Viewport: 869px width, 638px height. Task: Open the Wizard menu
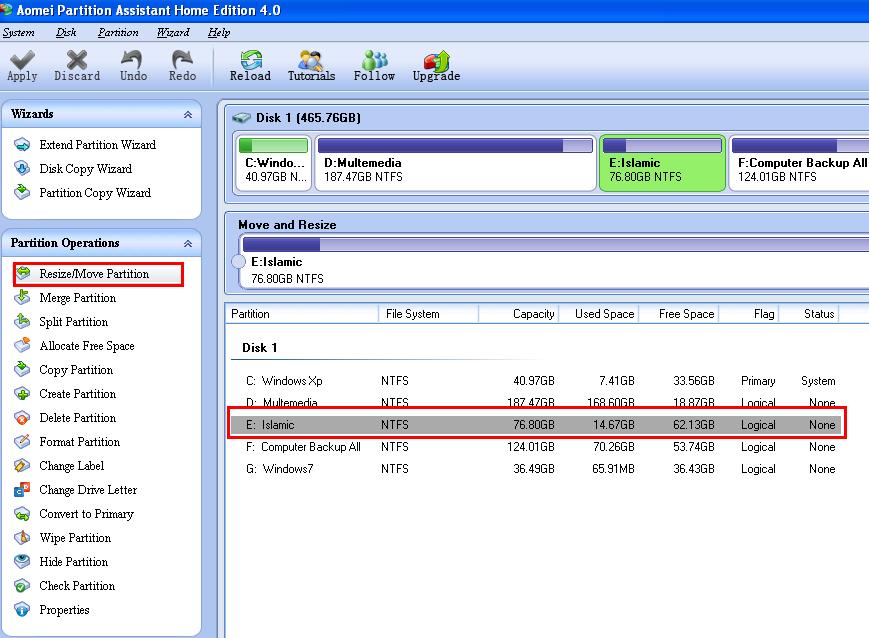tap(173, 33)
